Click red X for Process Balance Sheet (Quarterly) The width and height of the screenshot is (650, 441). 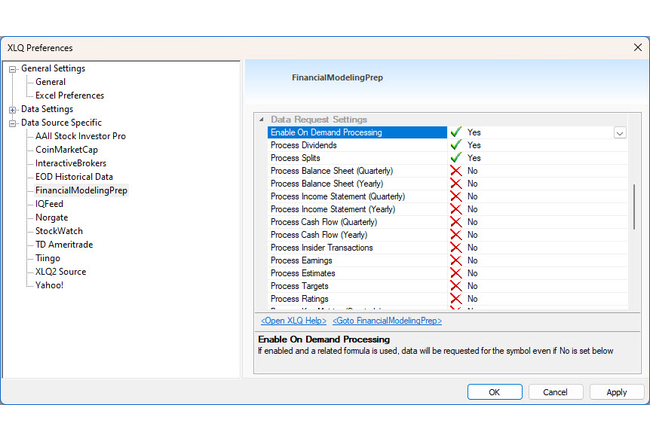tap(456, 171)
